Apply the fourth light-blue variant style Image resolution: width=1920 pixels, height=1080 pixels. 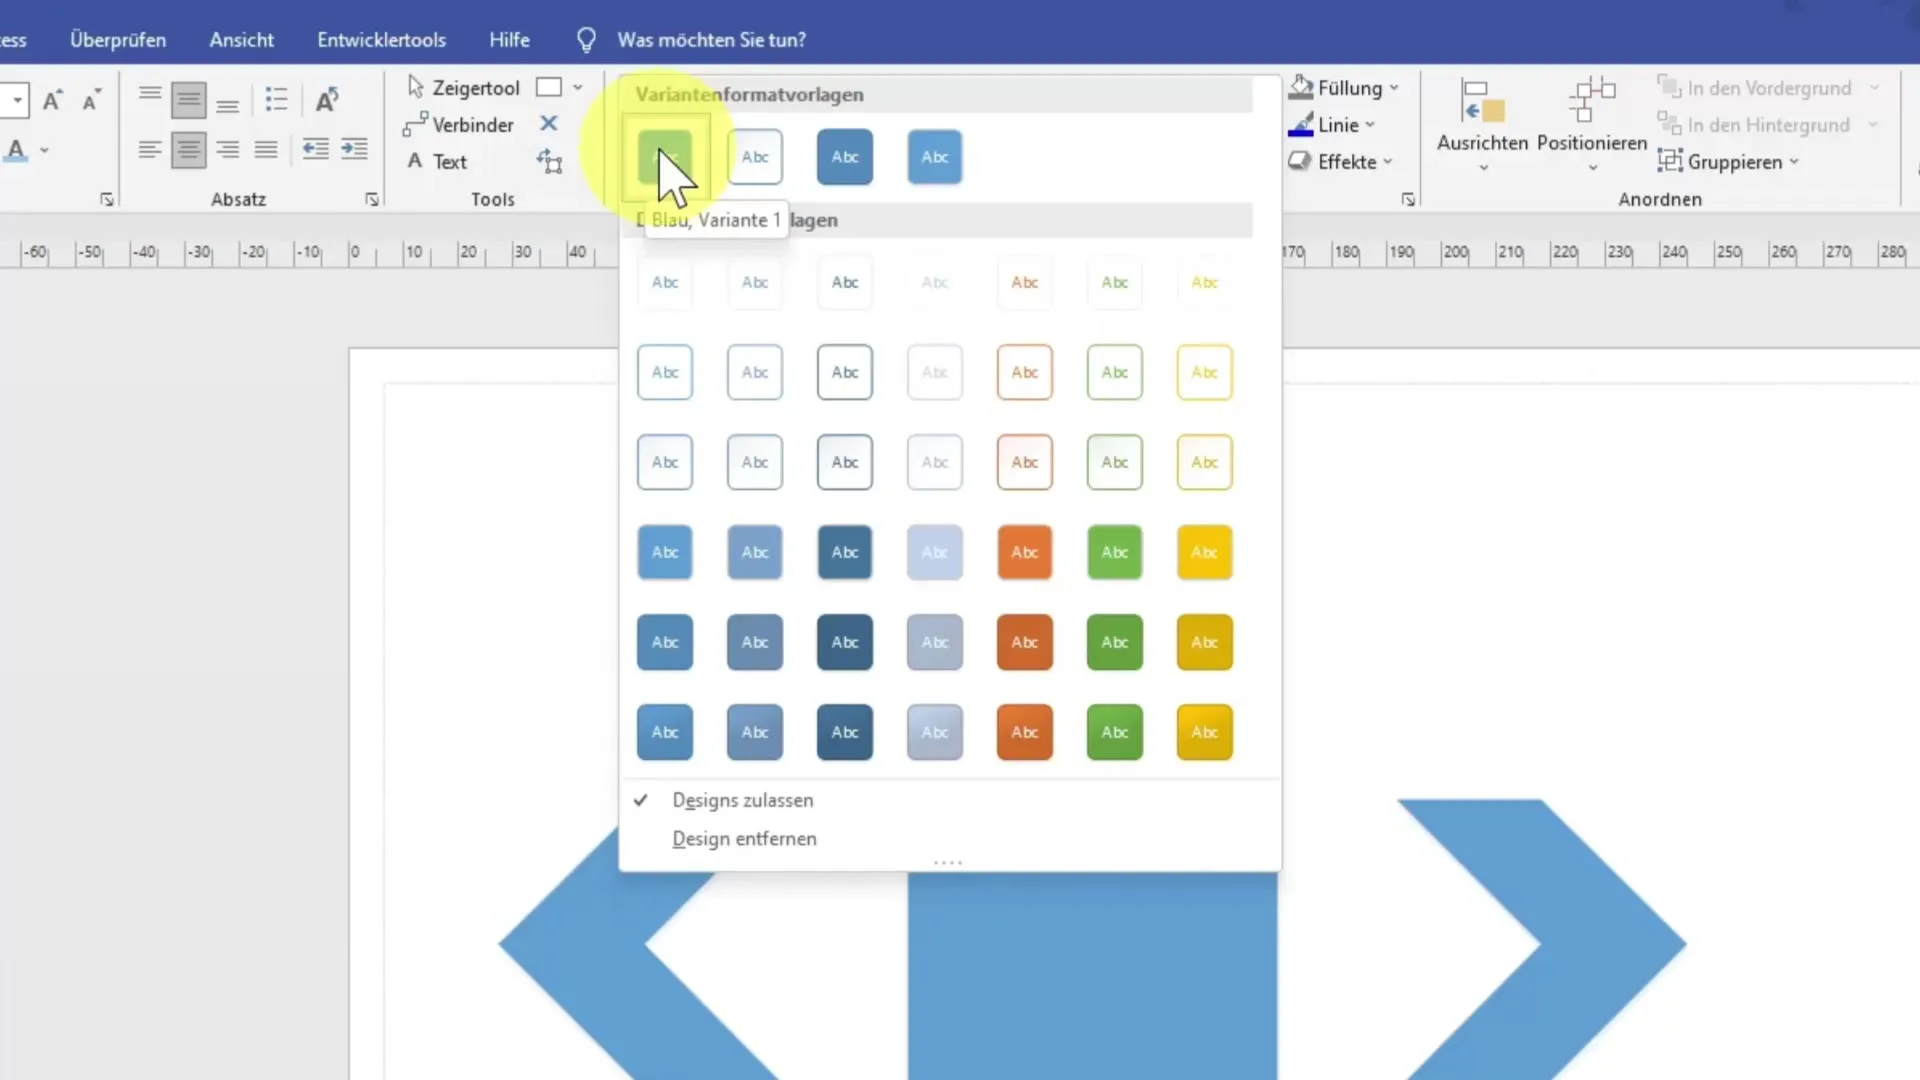pos(935,157)
